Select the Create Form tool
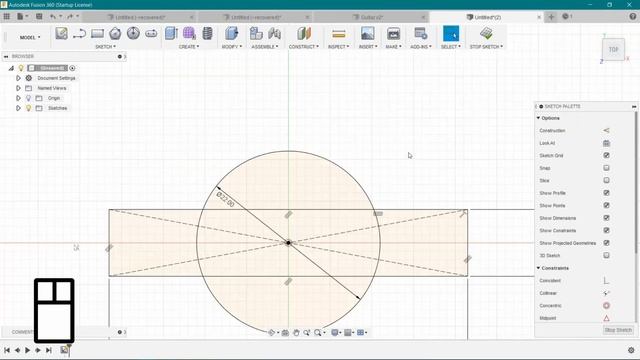The image size is (640, 360). tap(189, 33)
